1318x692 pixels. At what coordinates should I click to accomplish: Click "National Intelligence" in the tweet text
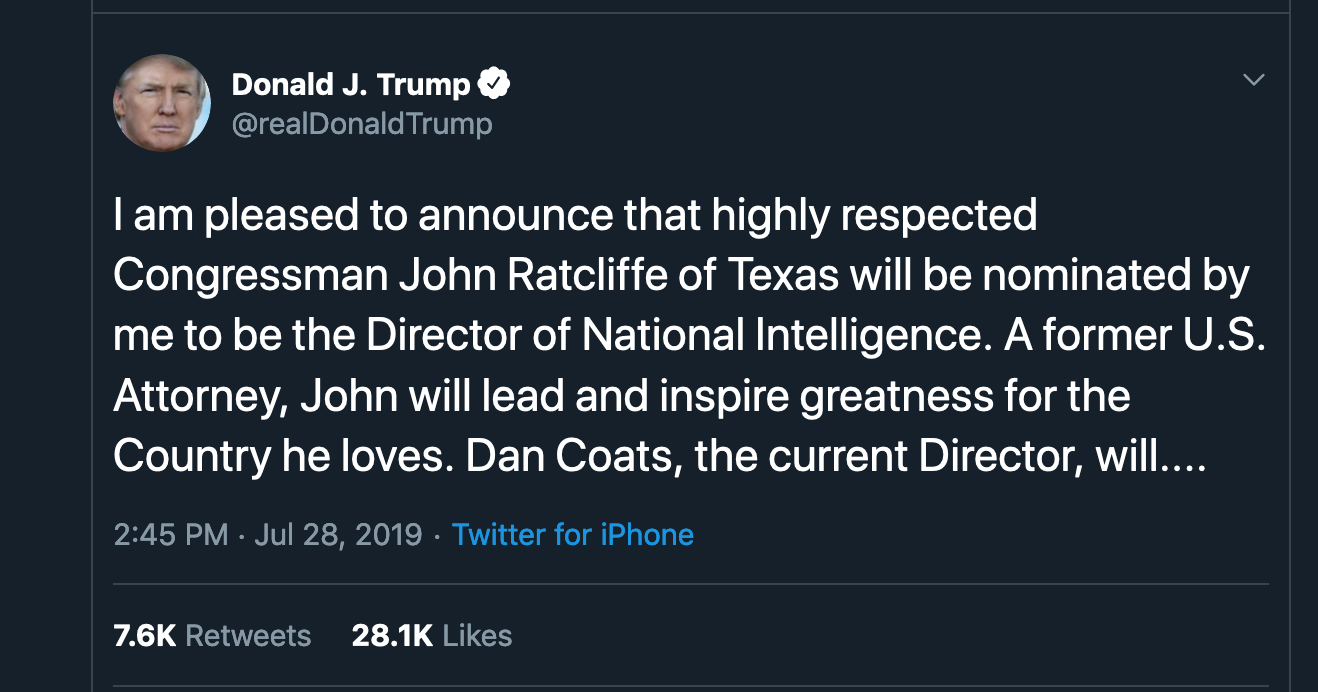point(763,336)
